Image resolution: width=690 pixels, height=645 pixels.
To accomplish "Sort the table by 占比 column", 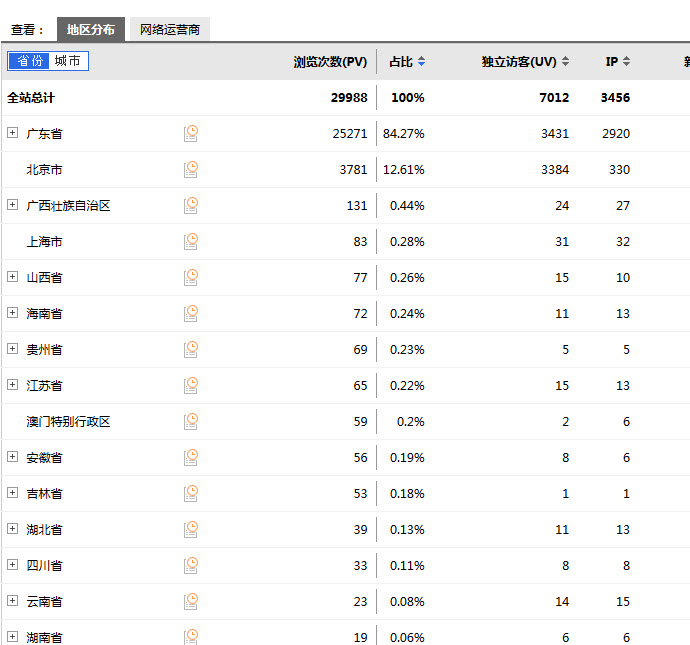I will tap(407, 62).
